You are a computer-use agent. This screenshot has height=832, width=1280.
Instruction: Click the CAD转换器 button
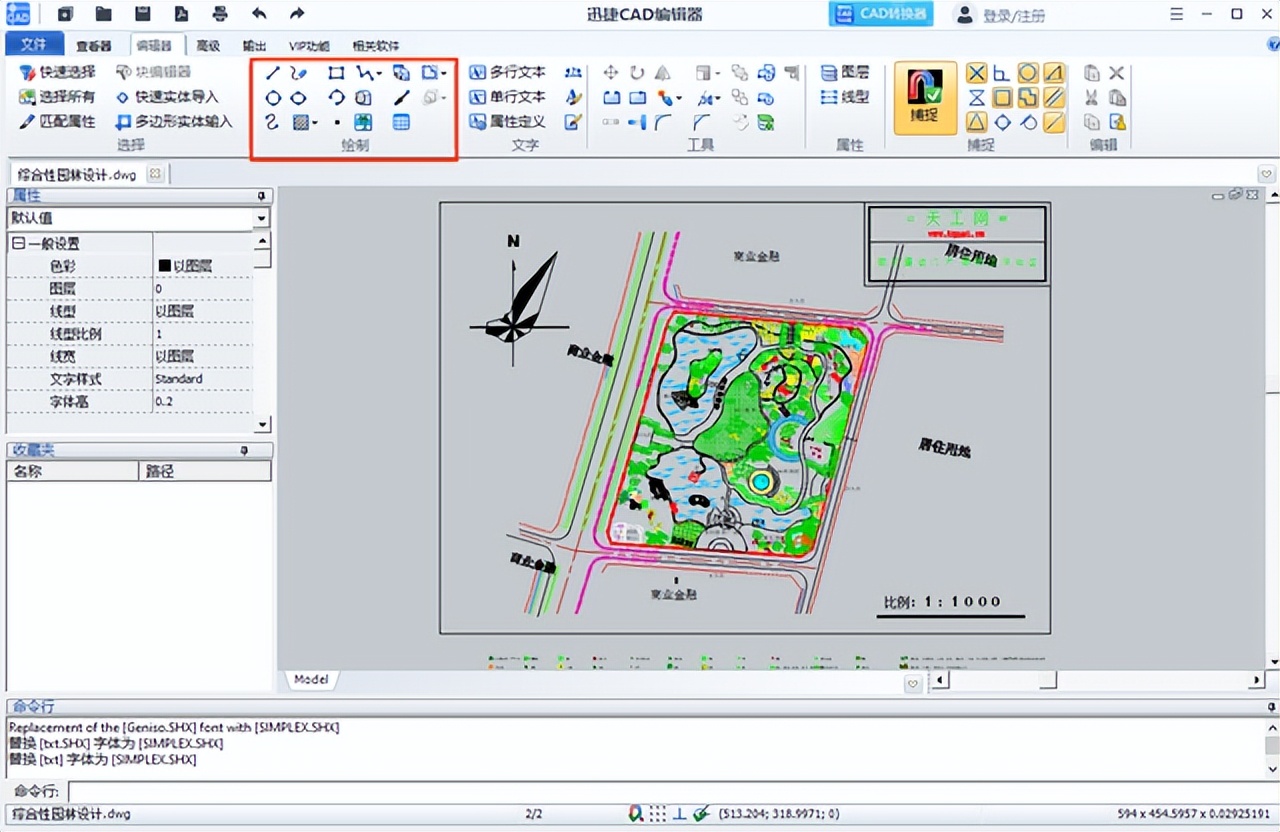880,14
